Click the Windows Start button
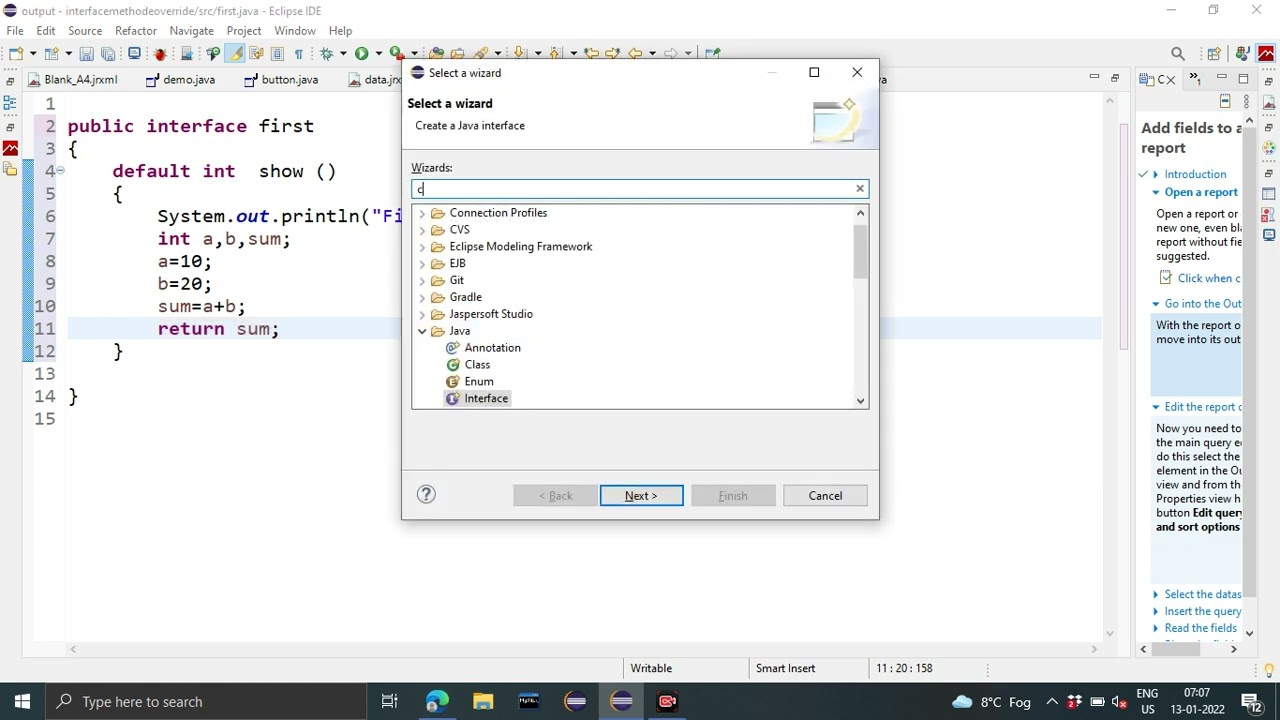The height and width of the screenshot is (720, 1280). pyautogui.click(x=22, y=702)
